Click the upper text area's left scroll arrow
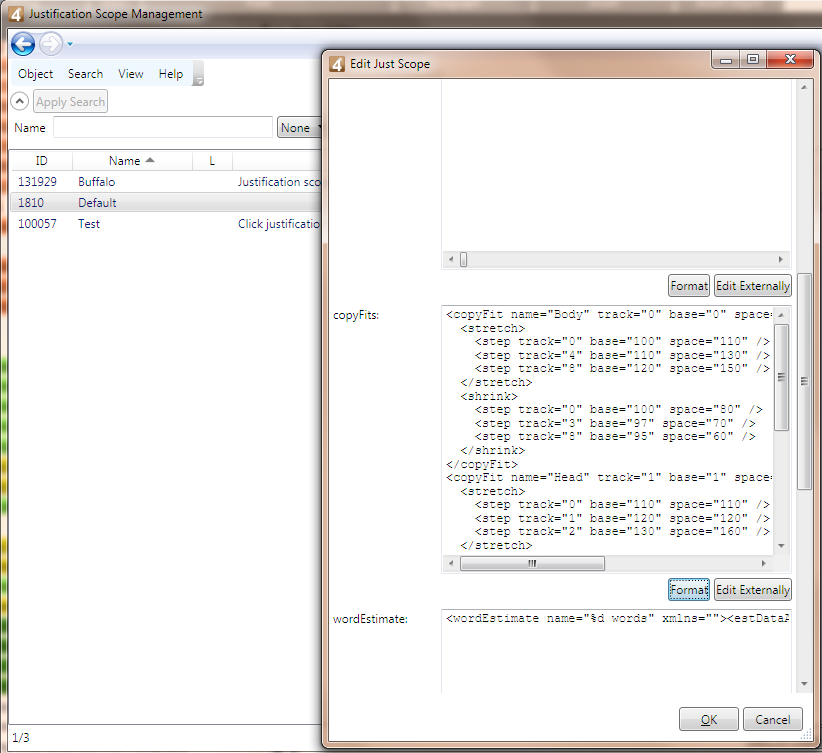 coord(451,260)
